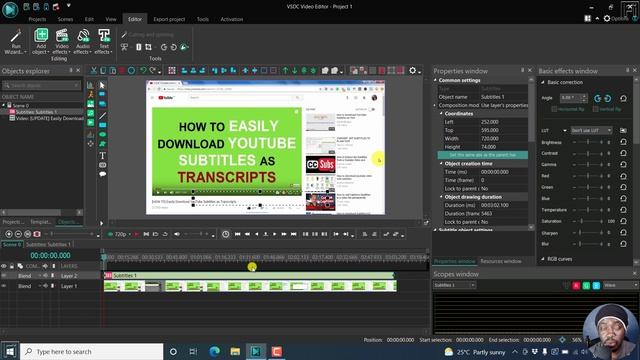This screenshot has height=360, width=640.
Task: Toggle the red R channel in Scopes
Action: pyautogui.click(x=576, y=285)
